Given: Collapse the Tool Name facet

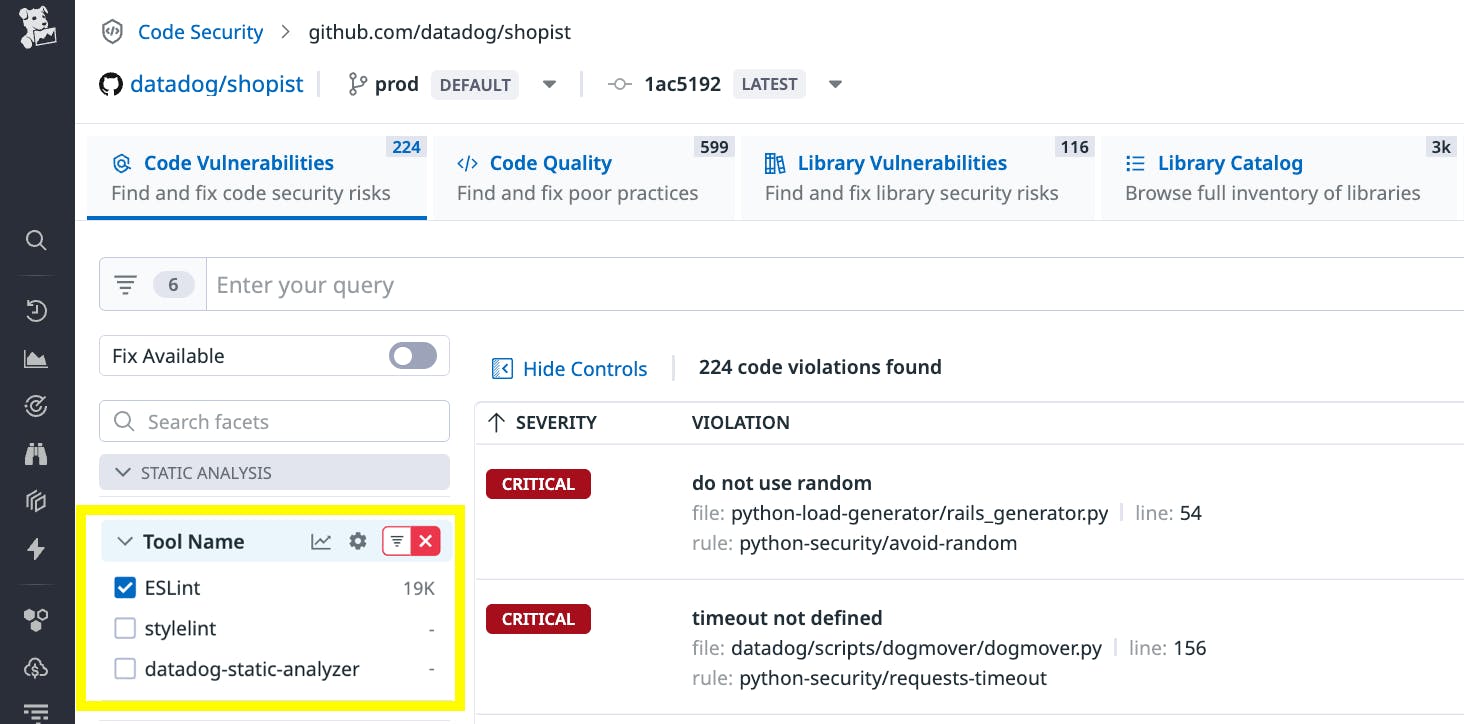Looking at the screenshot, I should [124, 541].
